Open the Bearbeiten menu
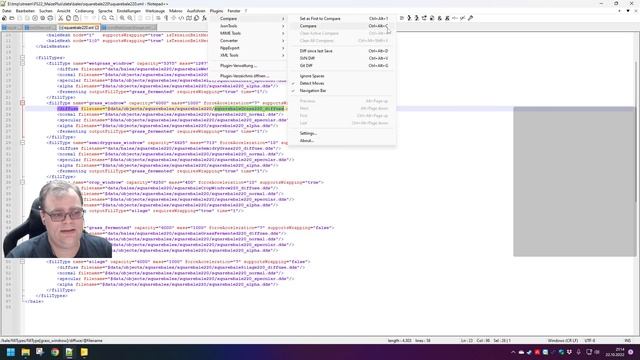 25,11
